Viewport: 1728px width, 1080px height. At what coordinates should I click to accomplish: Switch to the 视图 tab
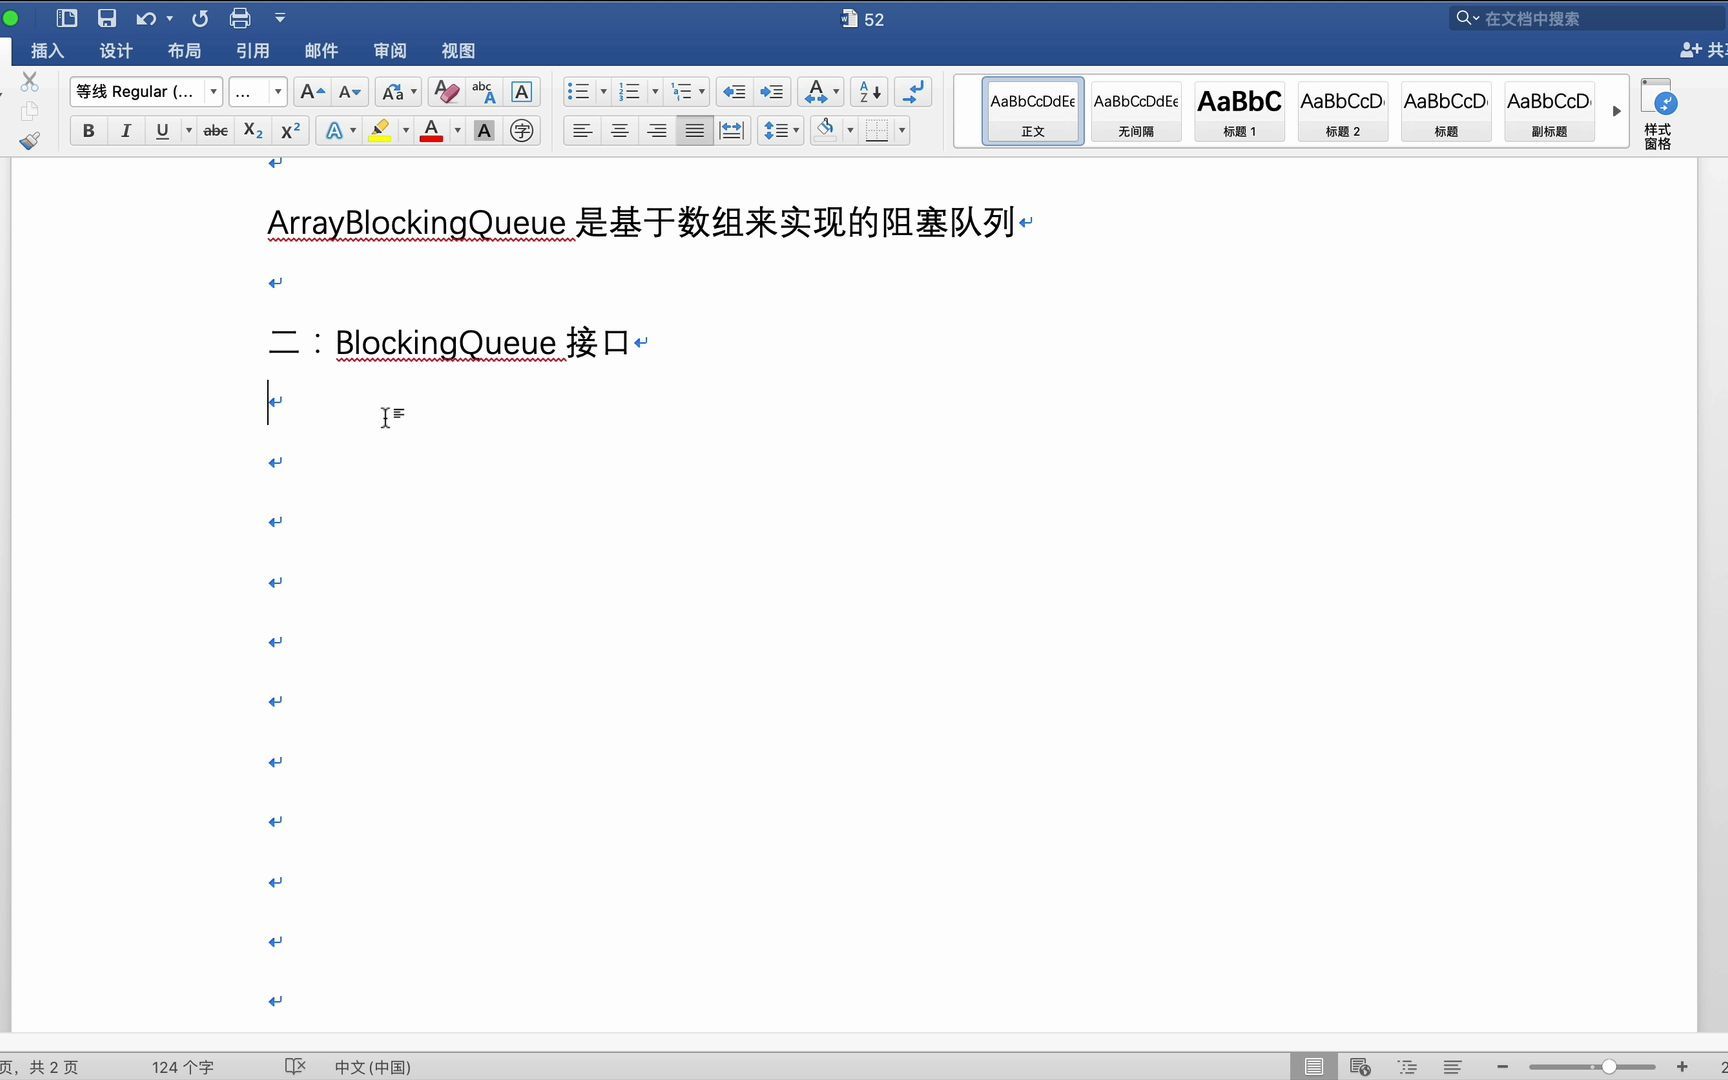(x=458, y=51)
